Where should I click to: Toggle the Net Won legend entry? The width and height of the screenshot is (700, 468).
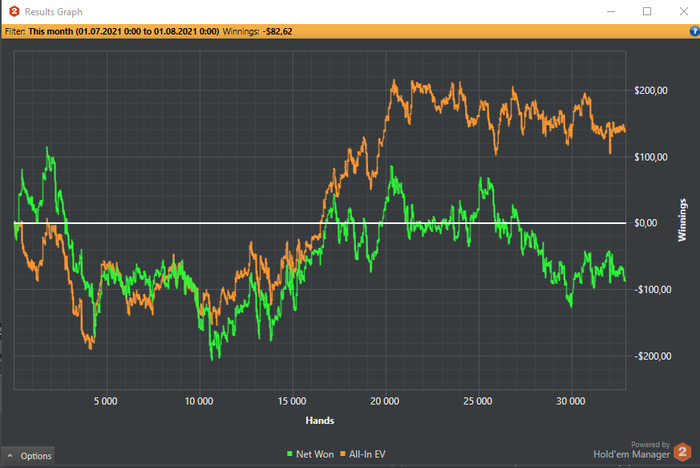click(x=310, y=454)
